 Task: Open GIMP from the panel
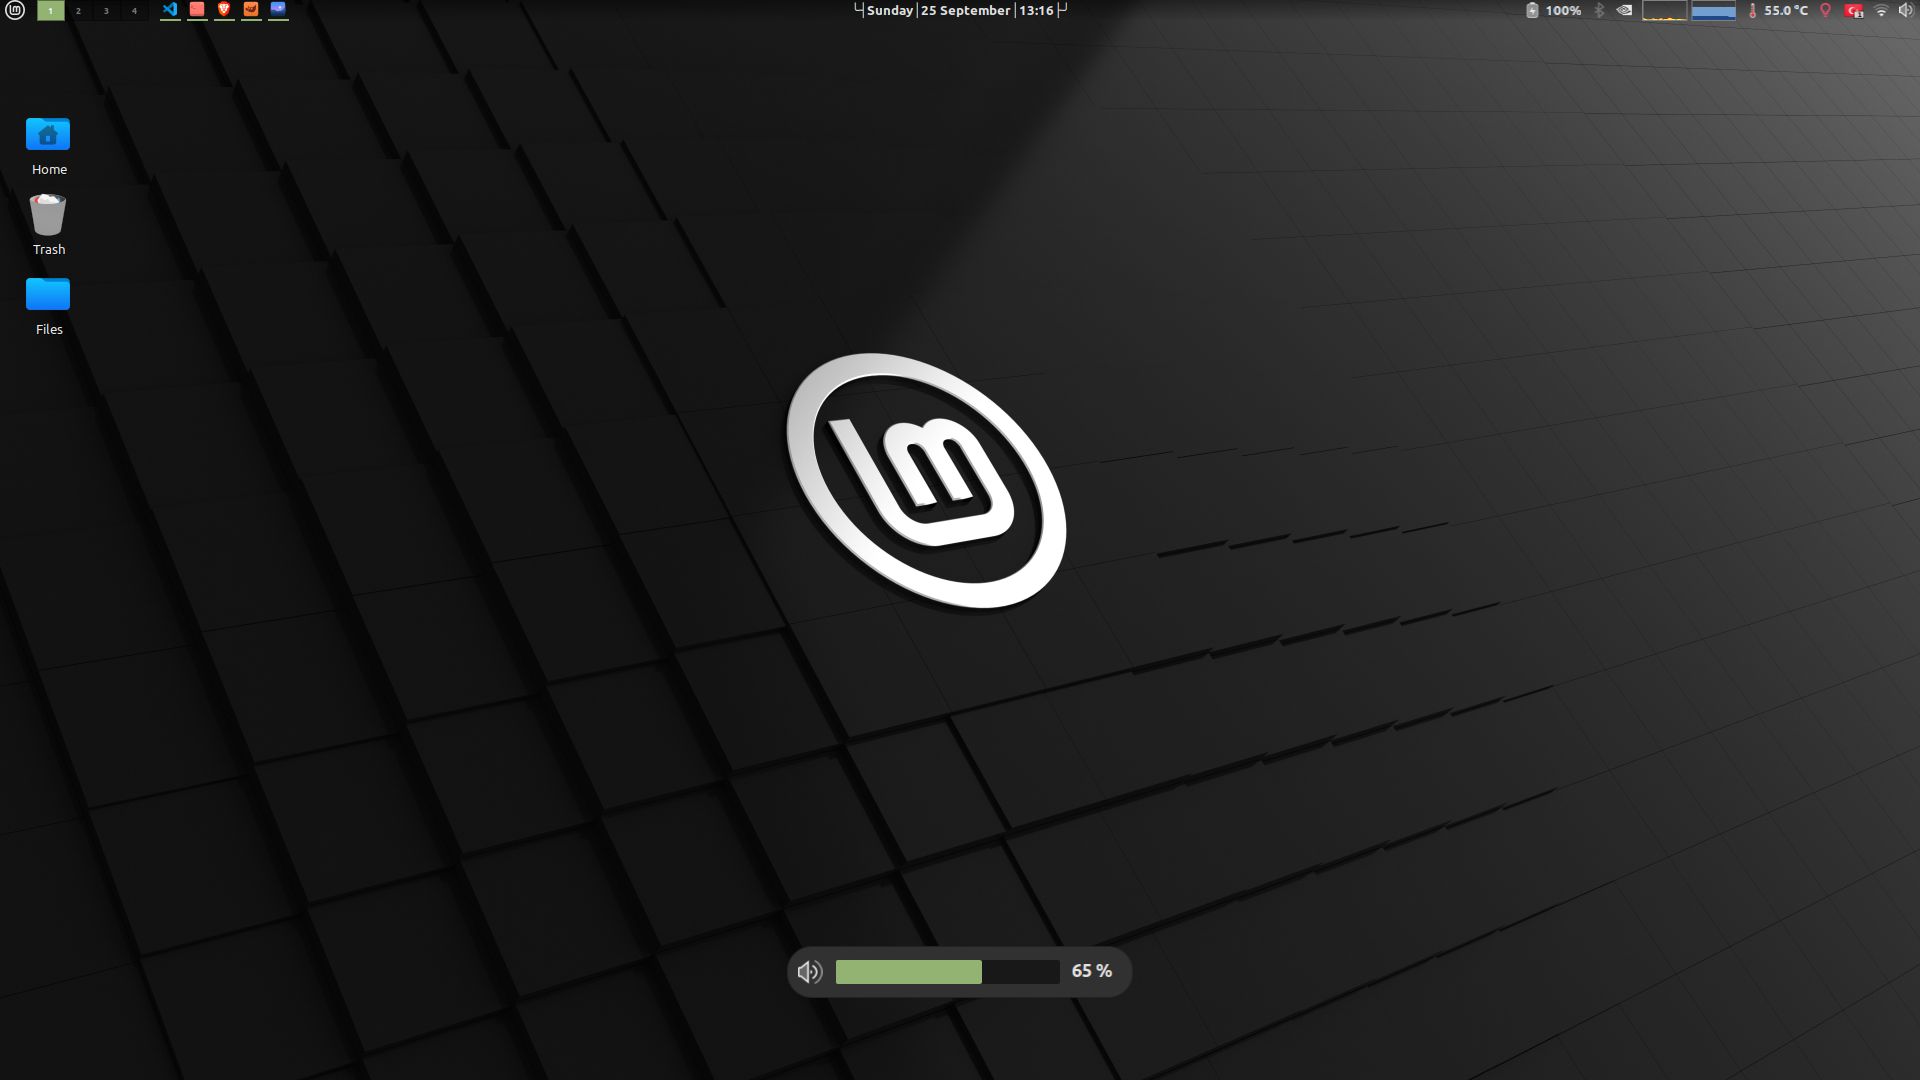[251, 10]
